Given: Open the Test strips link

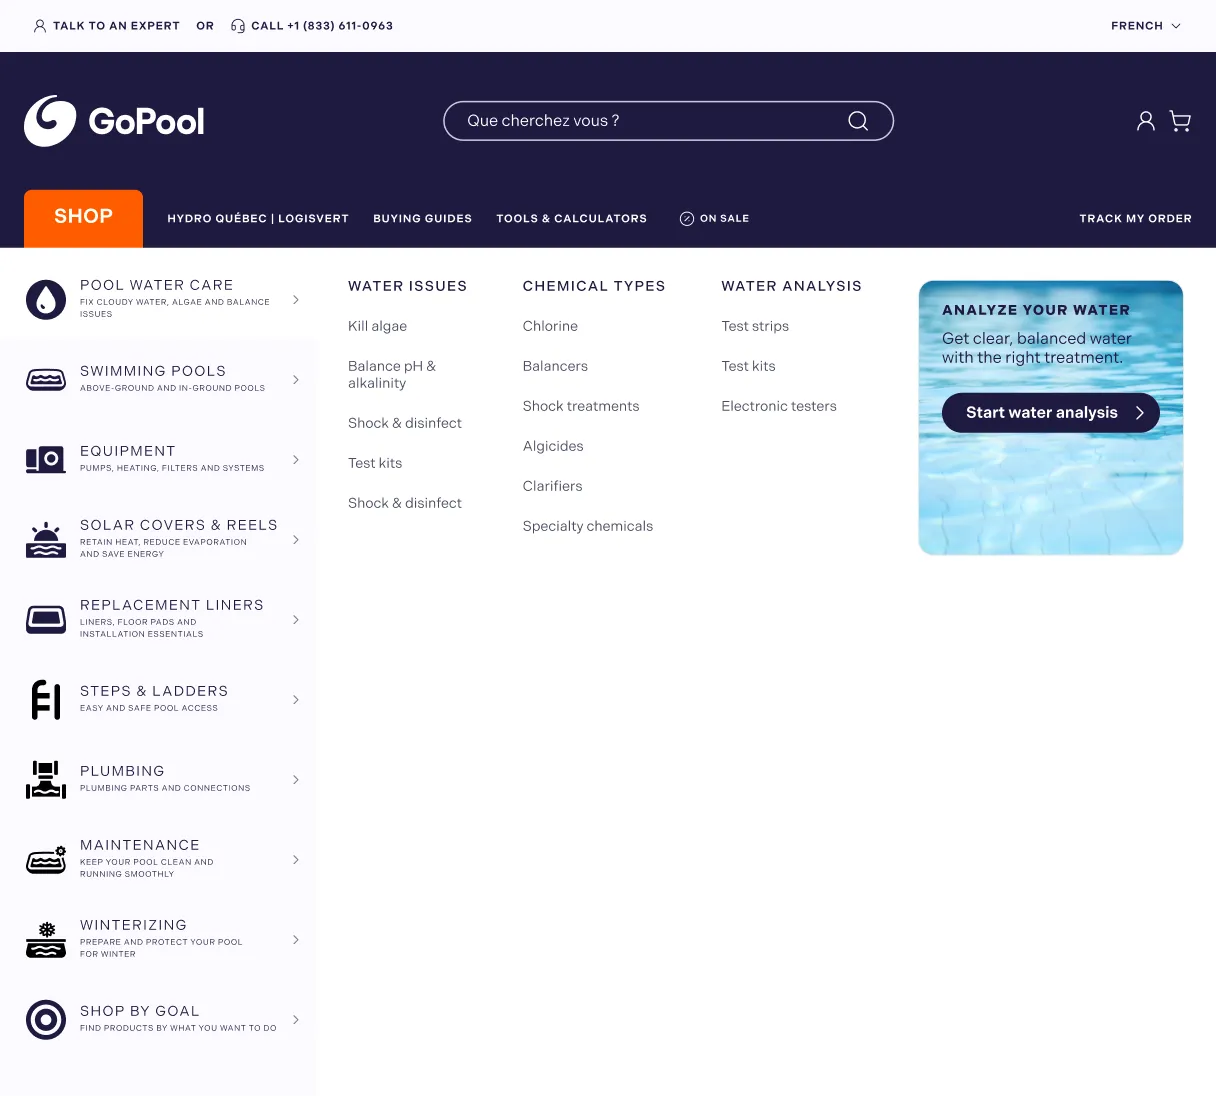Looking at the screenshot, I should coord(755,326).
